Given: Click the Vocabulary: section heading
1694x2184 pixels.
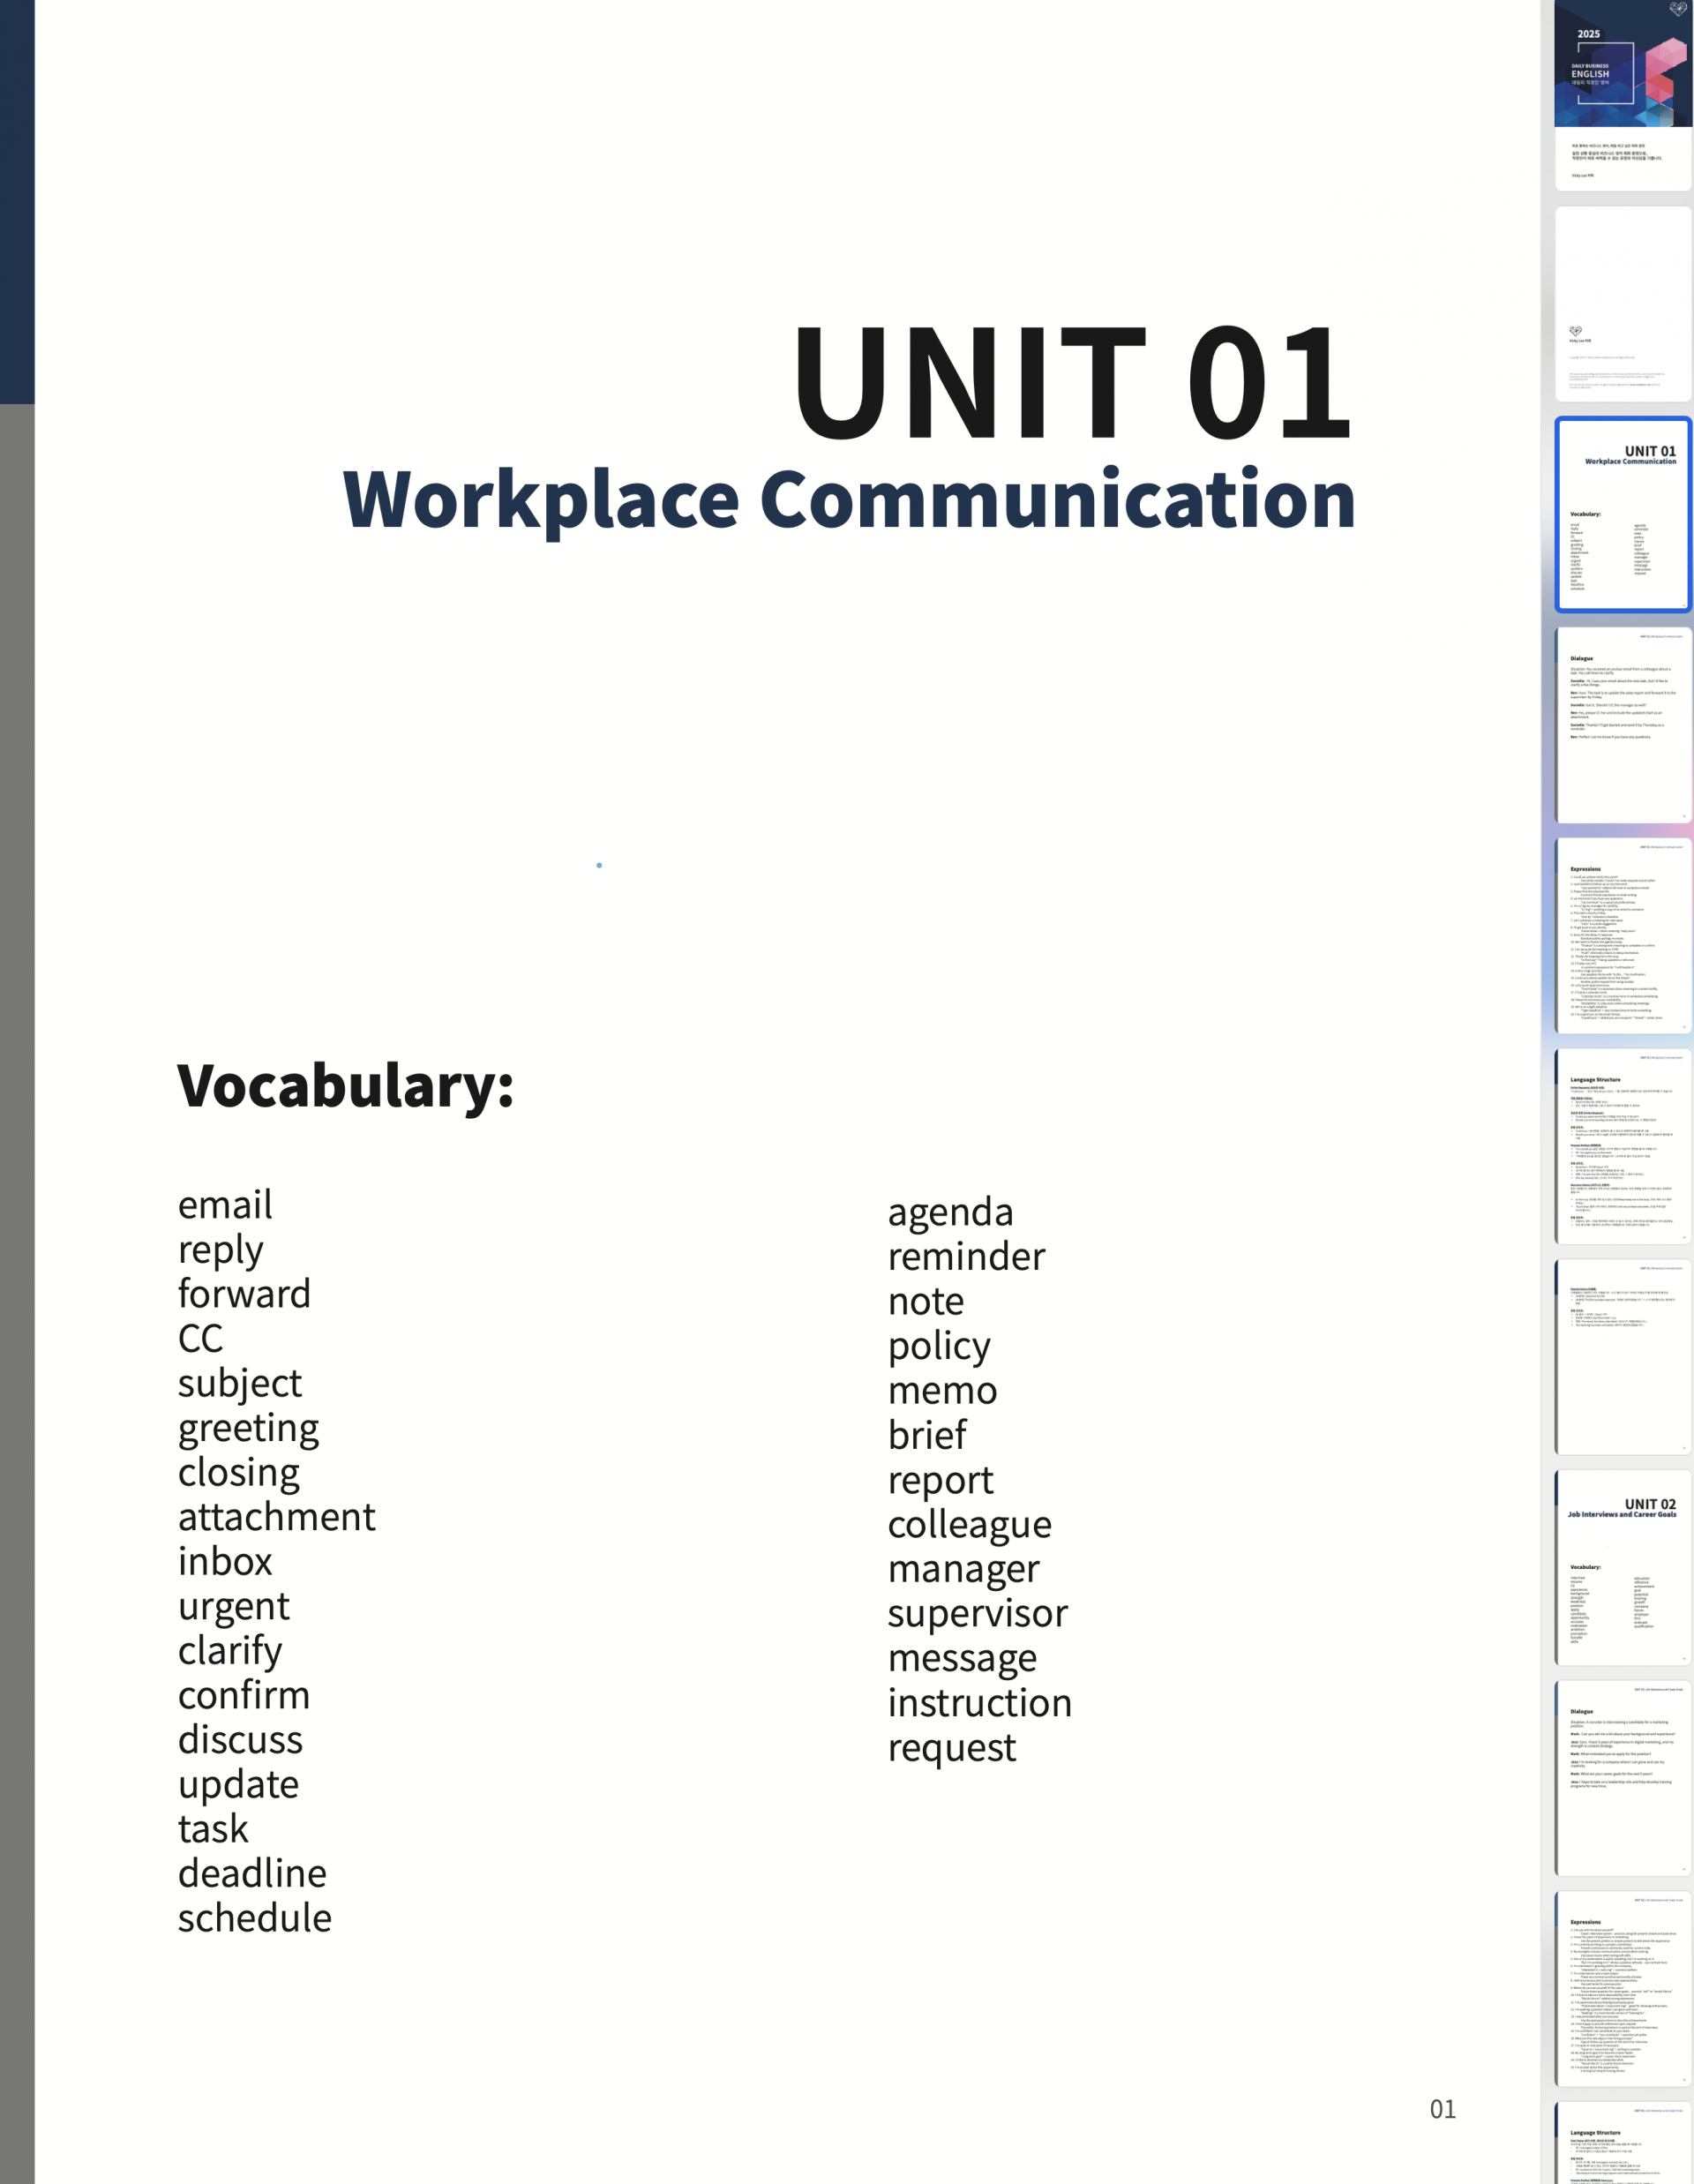Looking at the screenshot, I should pyautogui.click(x=345, y=1085).
